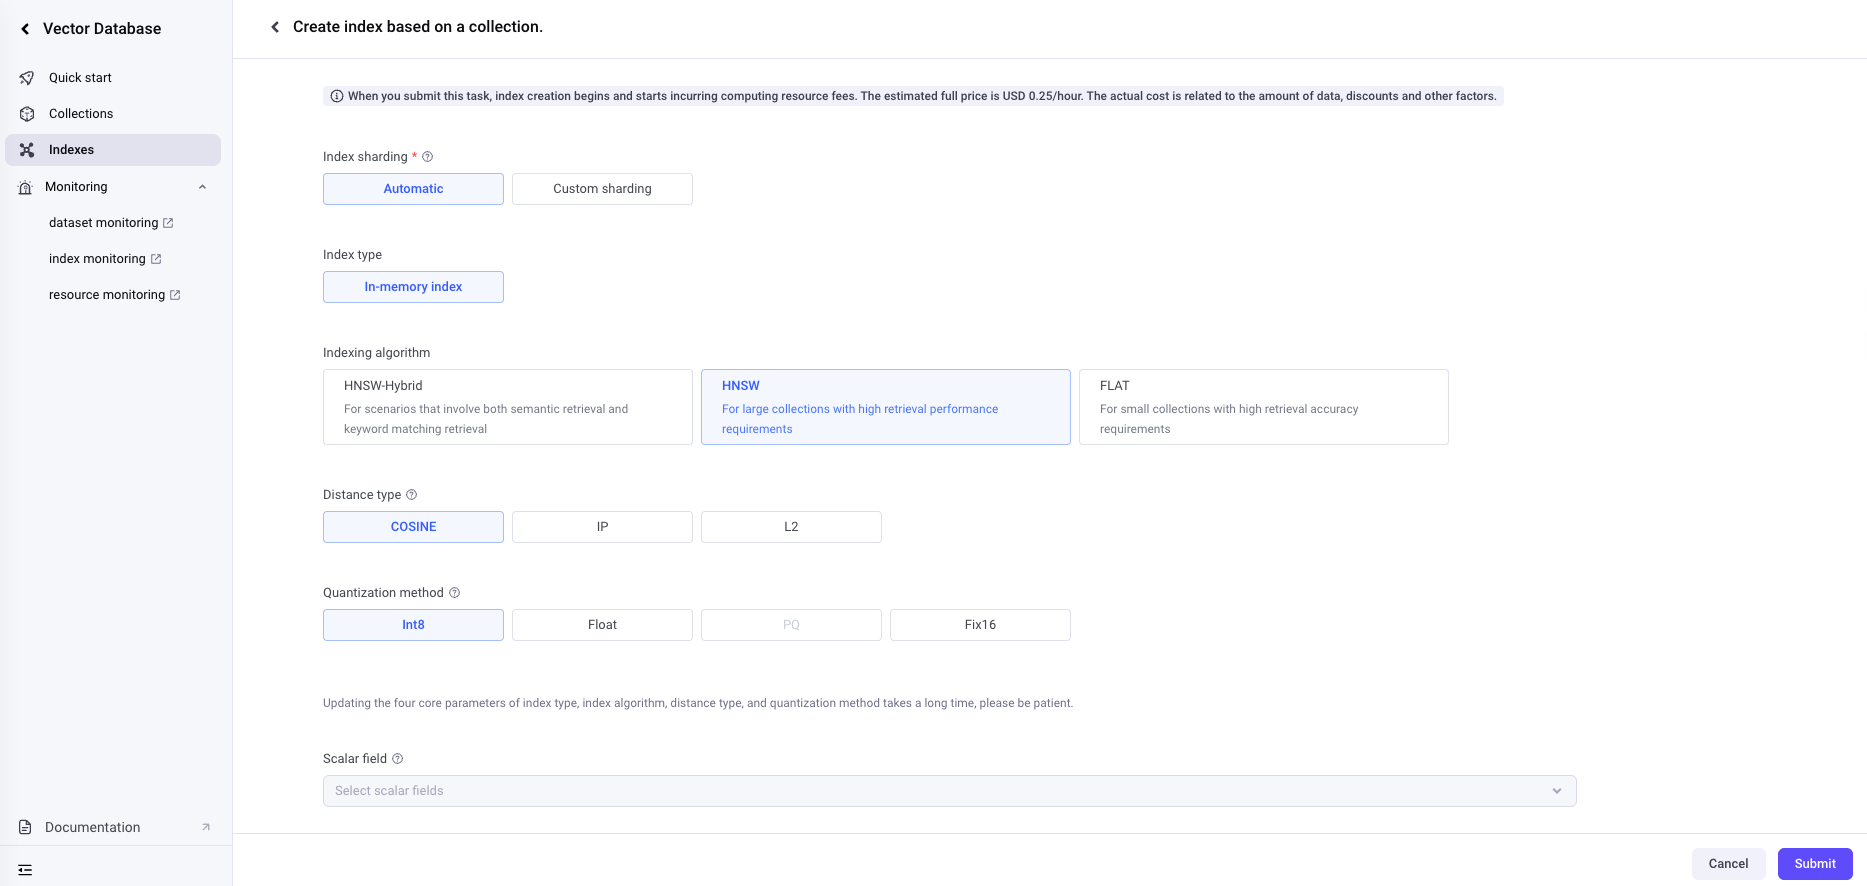The image size is (1867, 886).
Task: Choose Float quantization method
Action: [602, 625]
